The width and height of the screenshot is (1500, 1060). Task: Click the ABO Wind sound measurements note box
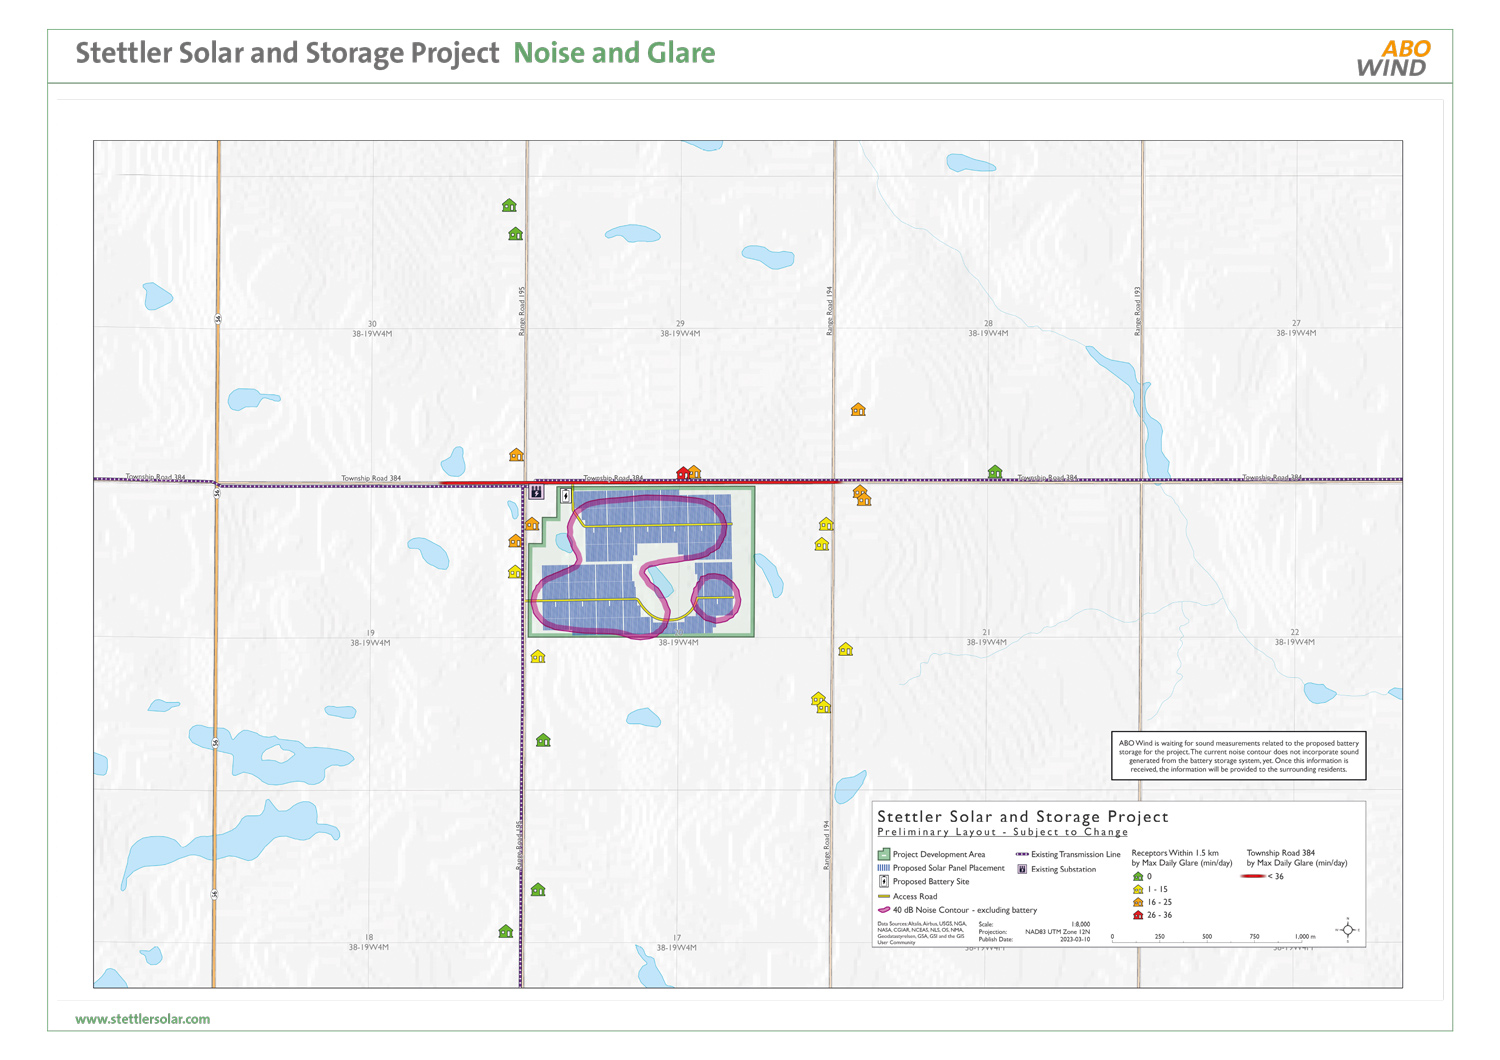(1238, 756)
